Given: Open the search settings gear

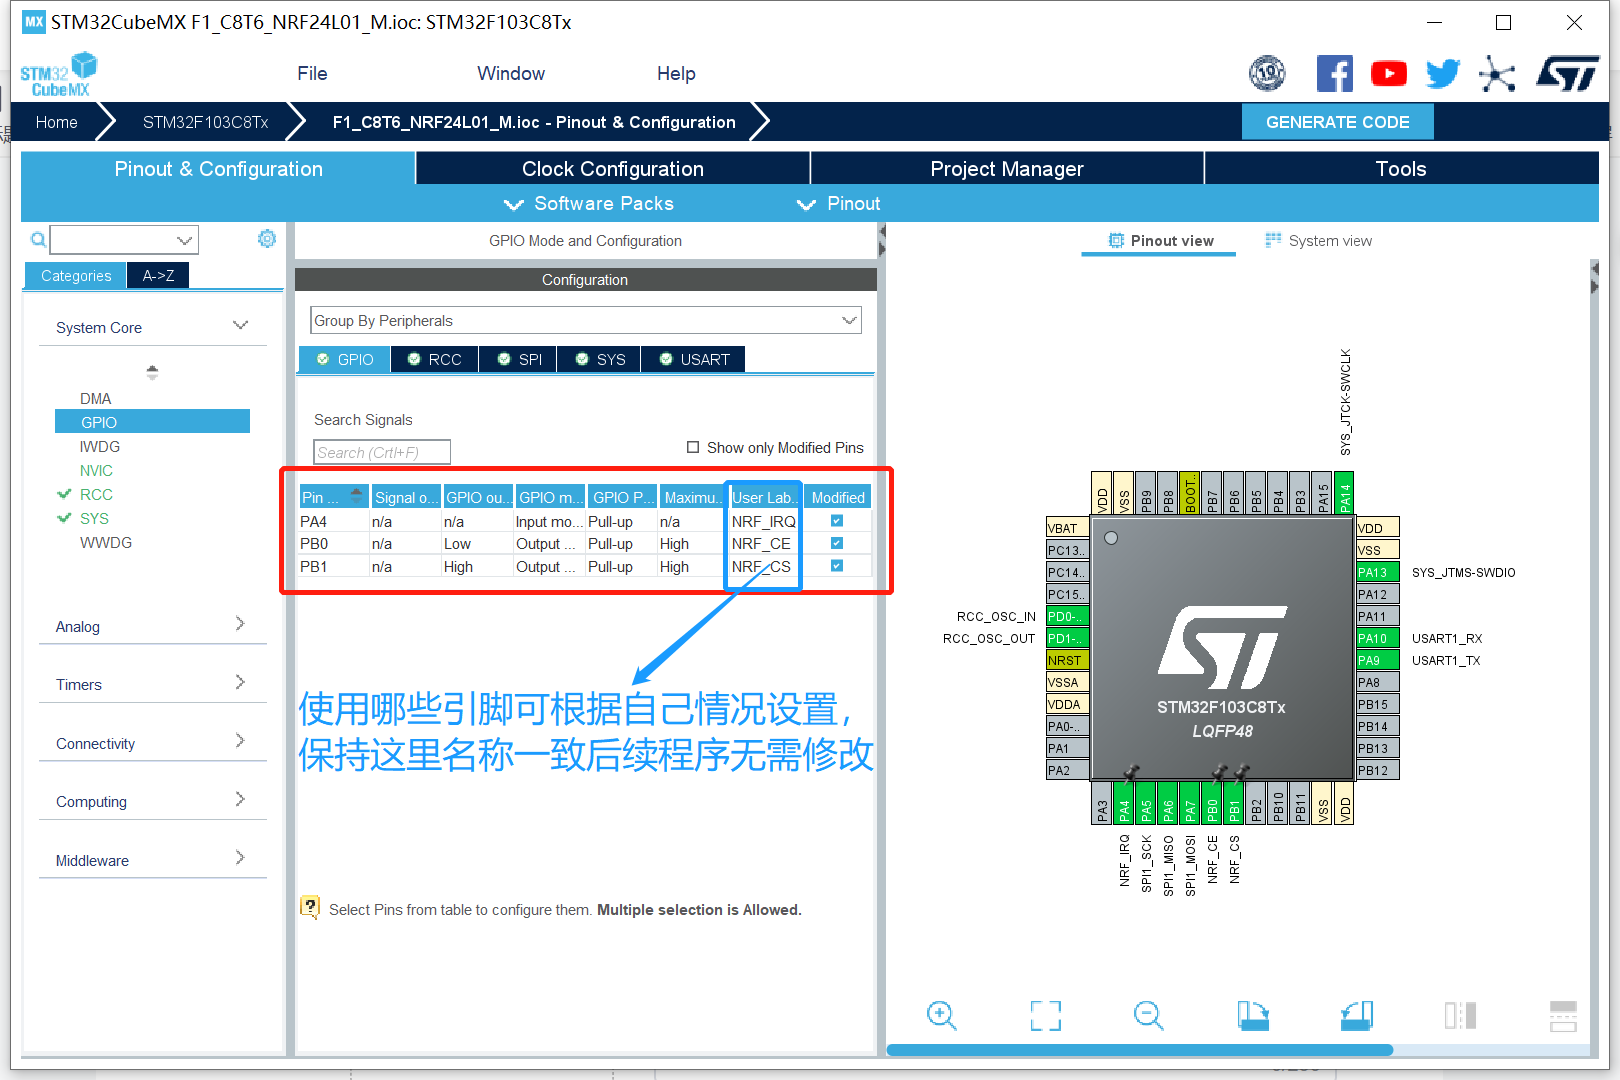Looking at the screenshot, I should coord(266,238).
